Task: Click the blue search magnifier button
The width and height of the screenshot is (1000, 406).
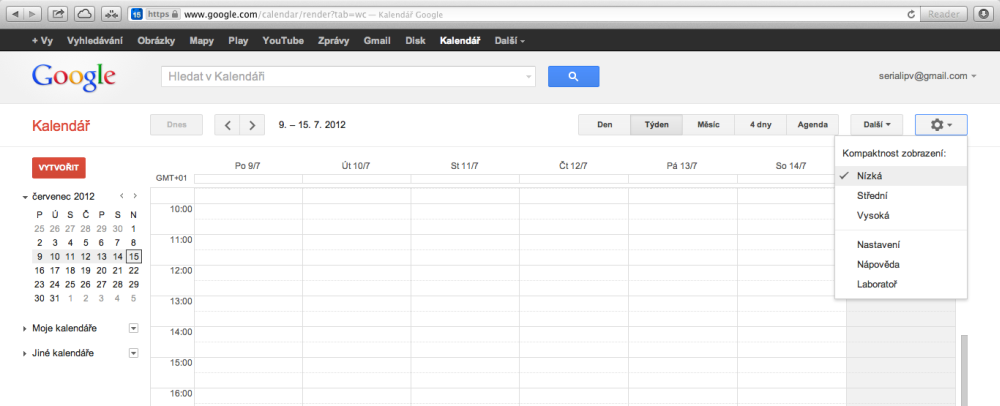Action: 573,76
